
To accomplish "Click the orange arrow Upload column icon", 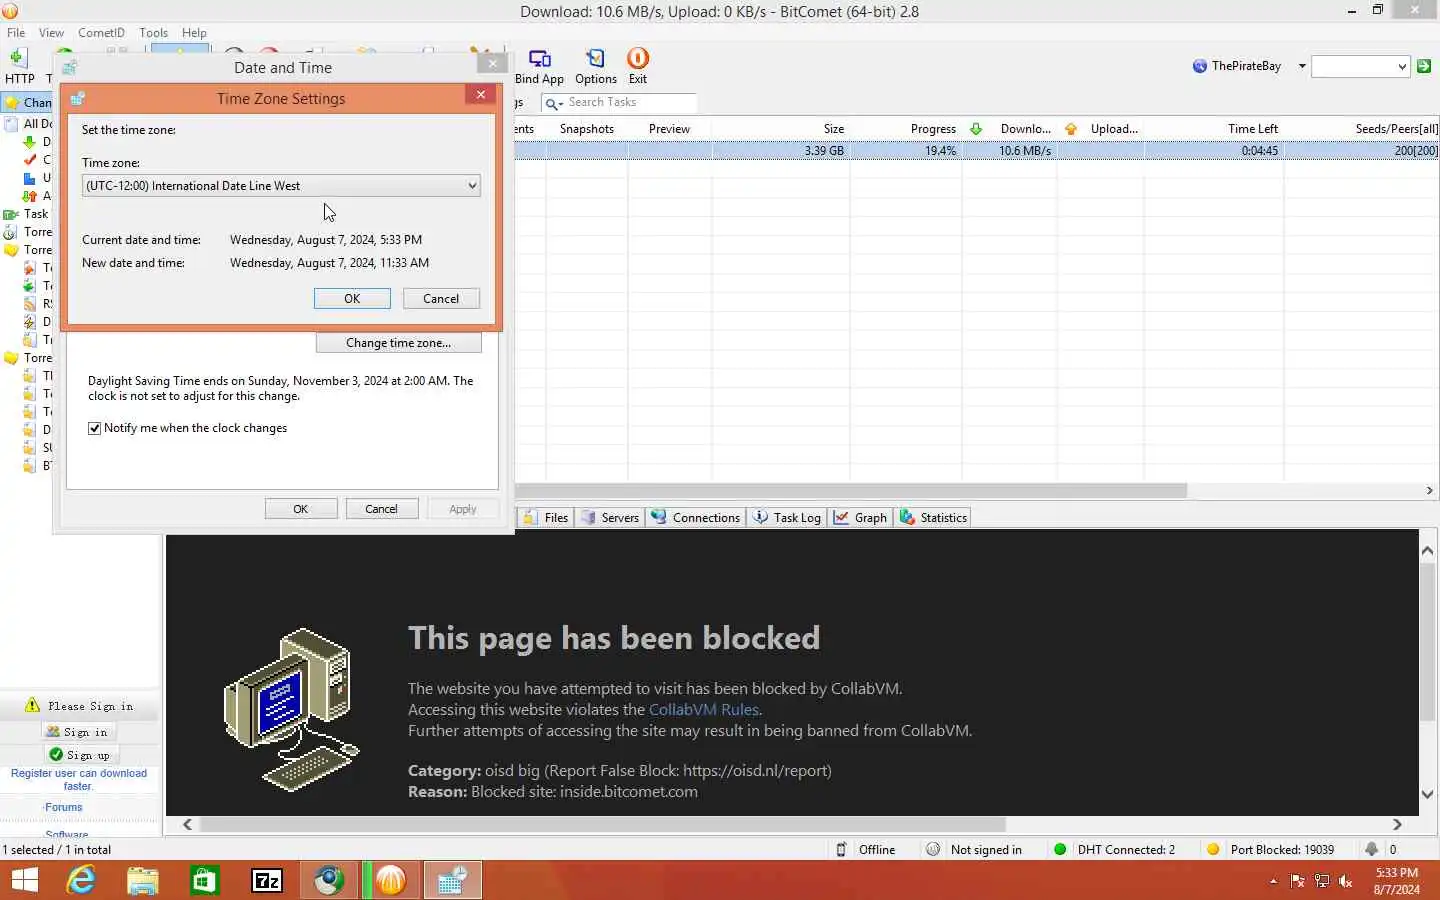I will (1071, 129).
